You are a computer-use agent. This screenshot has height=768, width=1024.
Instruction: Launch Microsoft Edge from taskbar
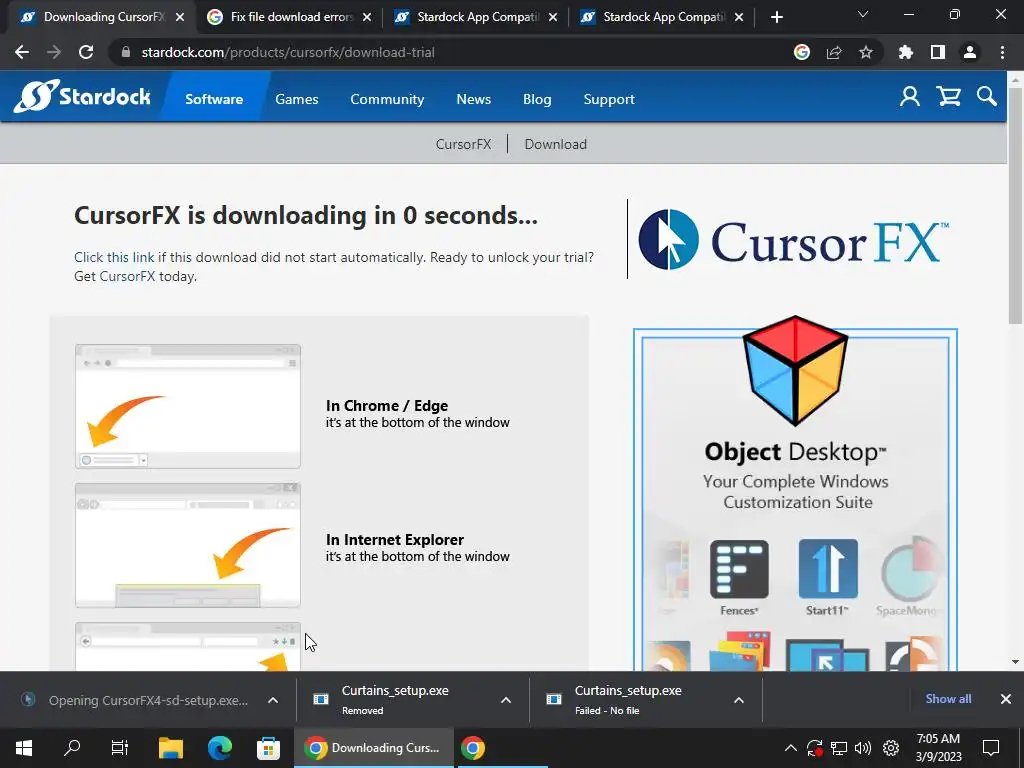click(219, 748)
